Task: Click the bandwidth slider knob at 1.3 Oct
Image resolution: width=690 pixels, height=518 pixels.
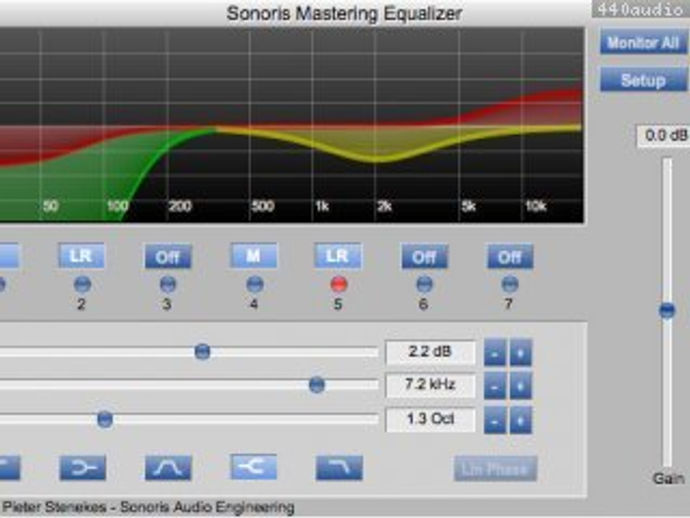Action: tap(105, 419)
